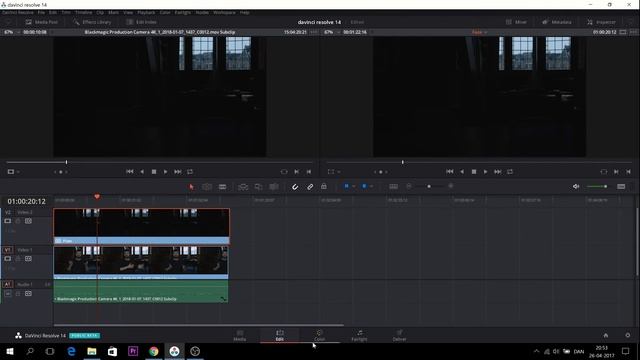
Task: Toggle the Linked Selection chain icon
Action: (310, 187)
